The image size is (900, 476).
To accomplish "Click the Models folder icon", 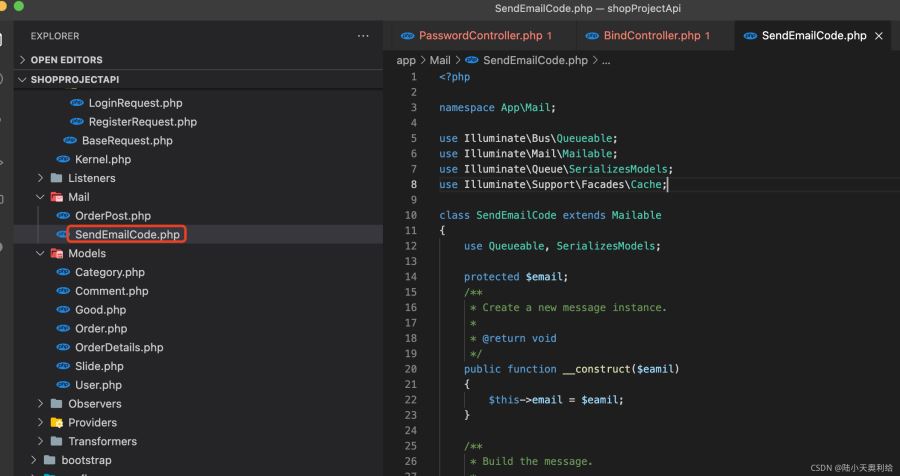I will coord(56,254).
